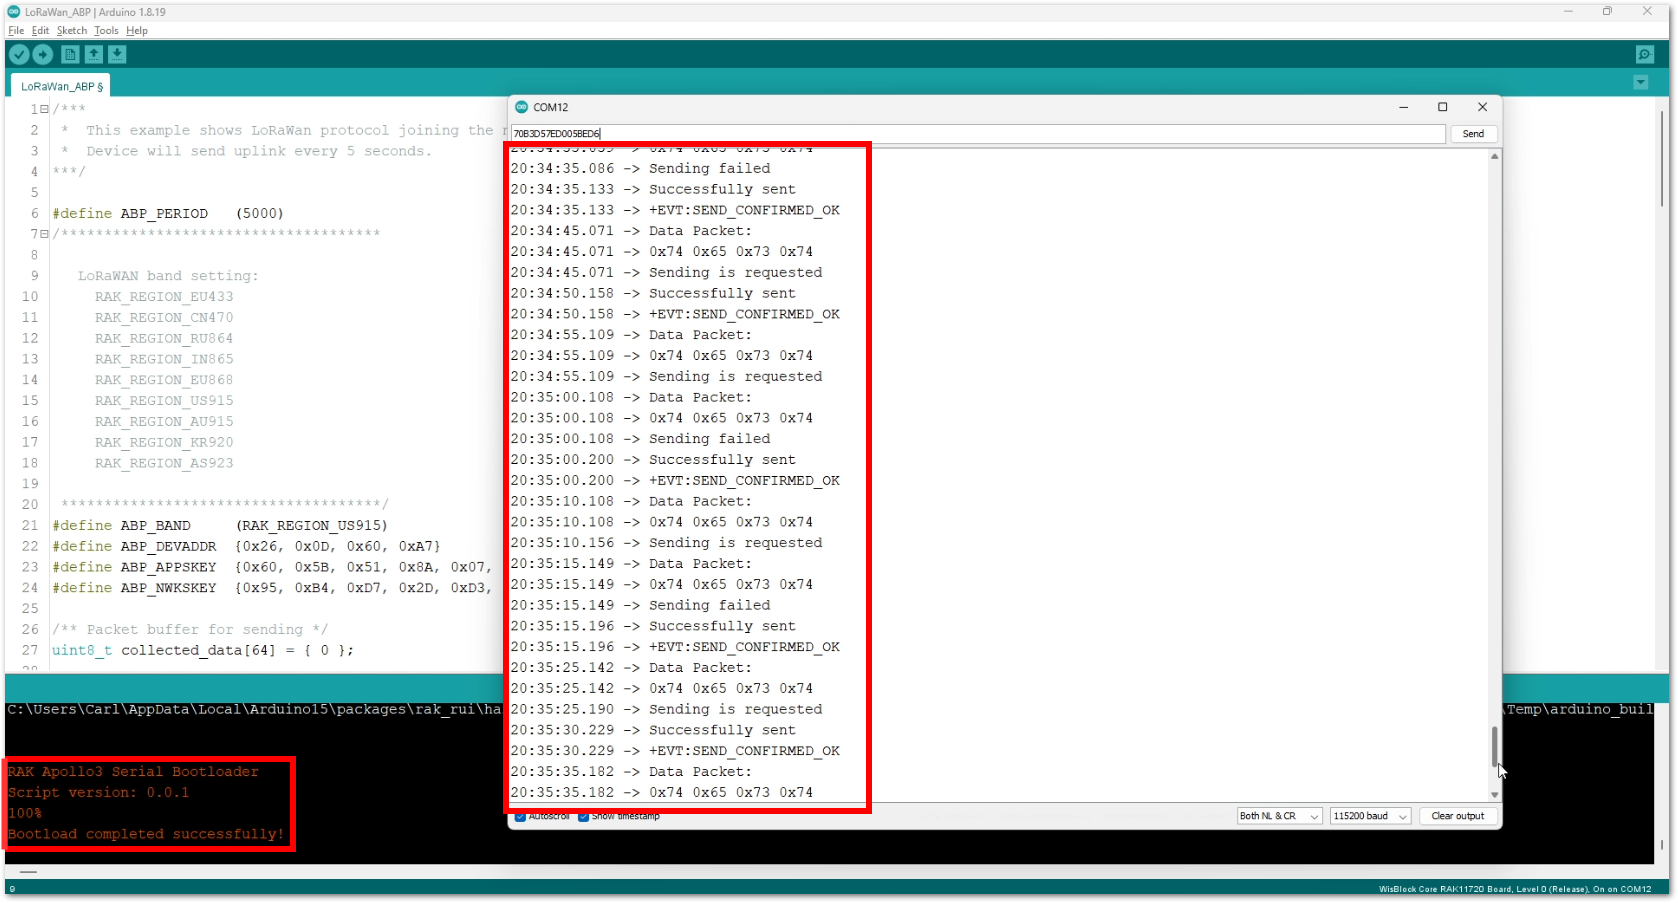Toggle the Autoscroll checkbox
1678x903 pixels.
click(x=520, y=817)
